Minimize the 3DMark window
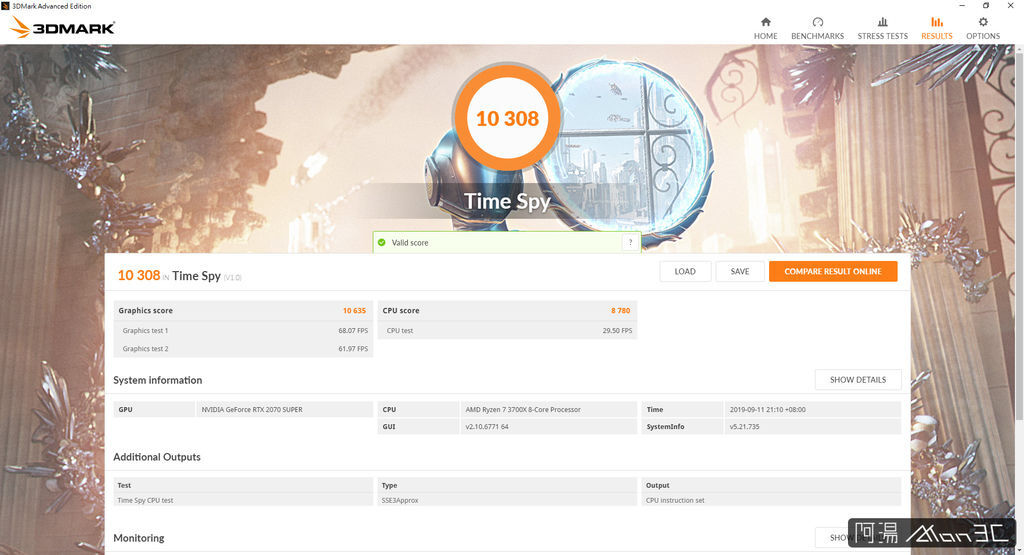 (x=962, y=6)
